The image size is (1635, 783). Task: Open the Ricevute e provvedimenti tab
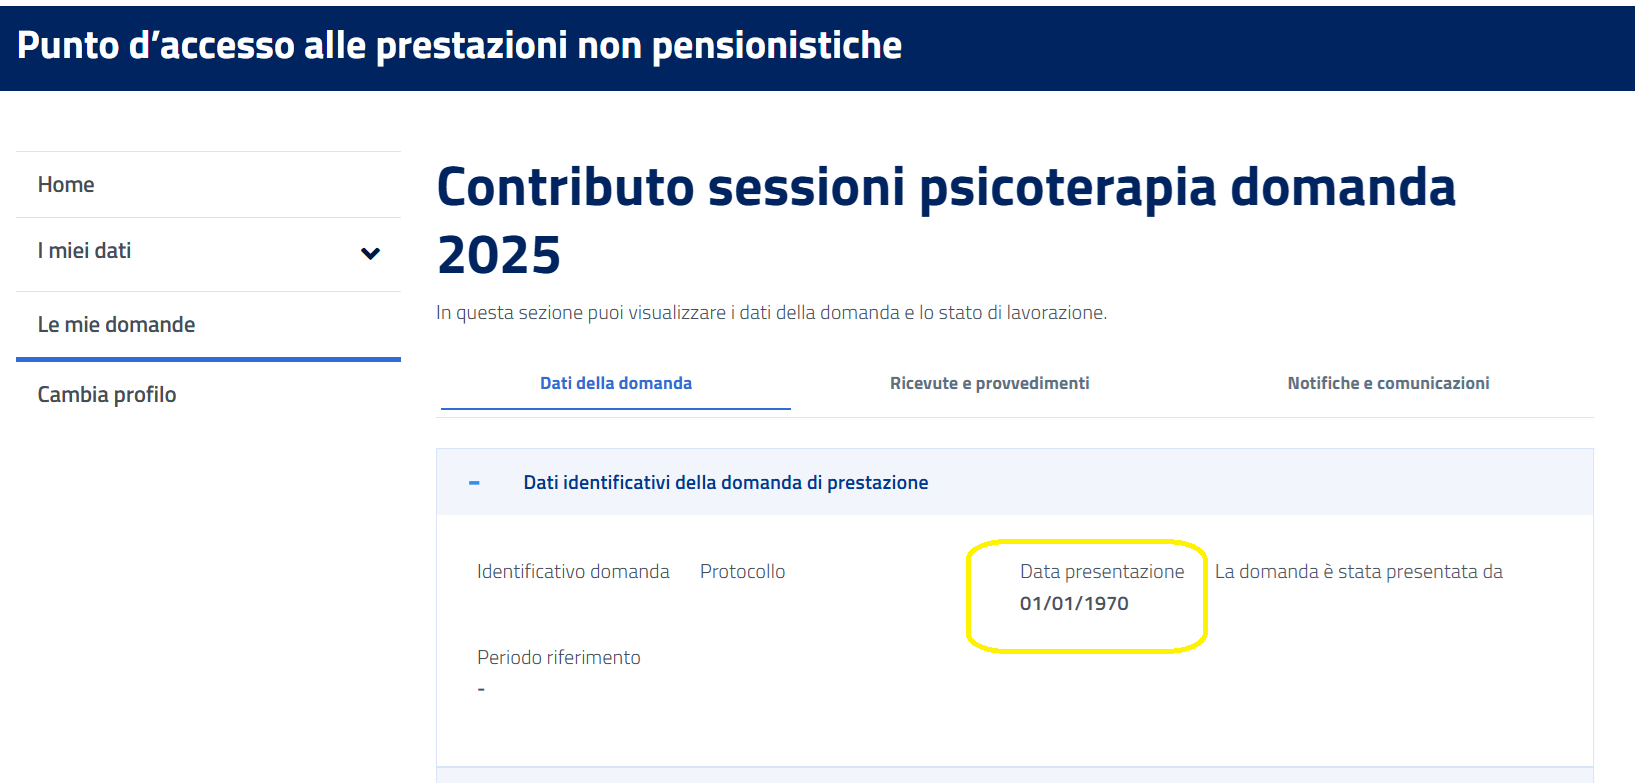point(989,383)
